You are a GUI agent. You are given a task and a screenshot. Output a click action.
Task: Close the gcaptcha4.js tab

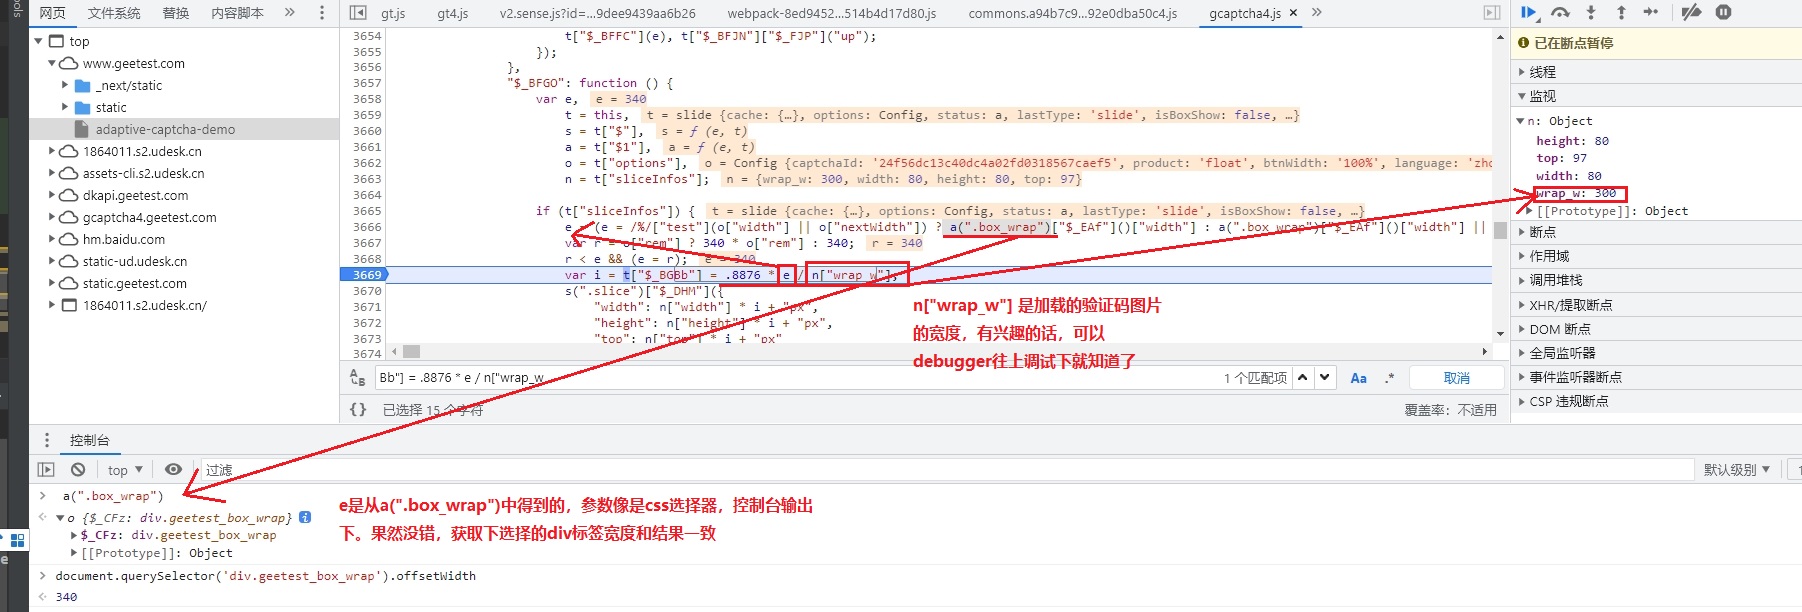[1293, 13]
